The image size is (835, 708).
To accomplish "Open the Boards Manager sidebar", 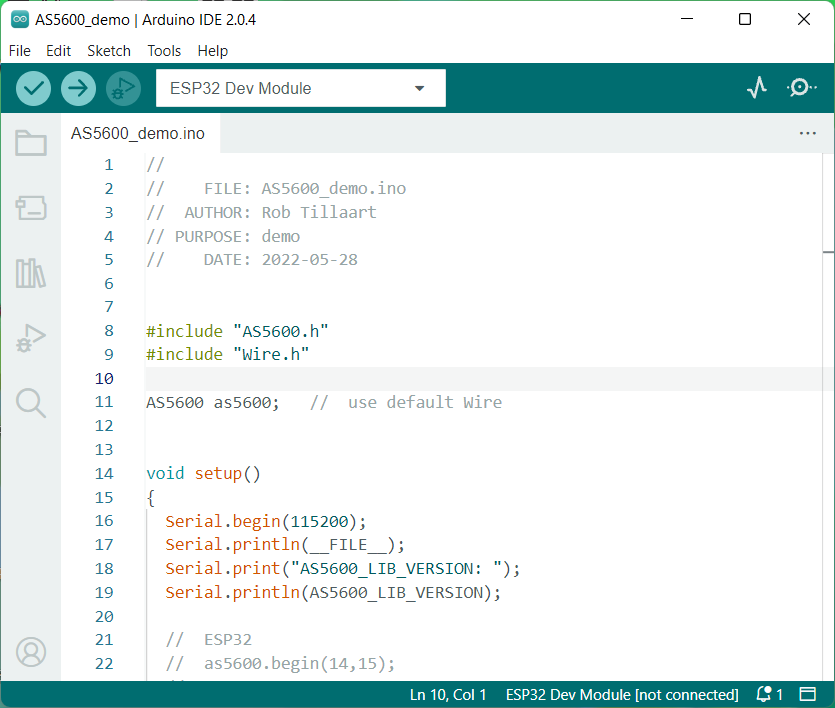I will point(31,208).
